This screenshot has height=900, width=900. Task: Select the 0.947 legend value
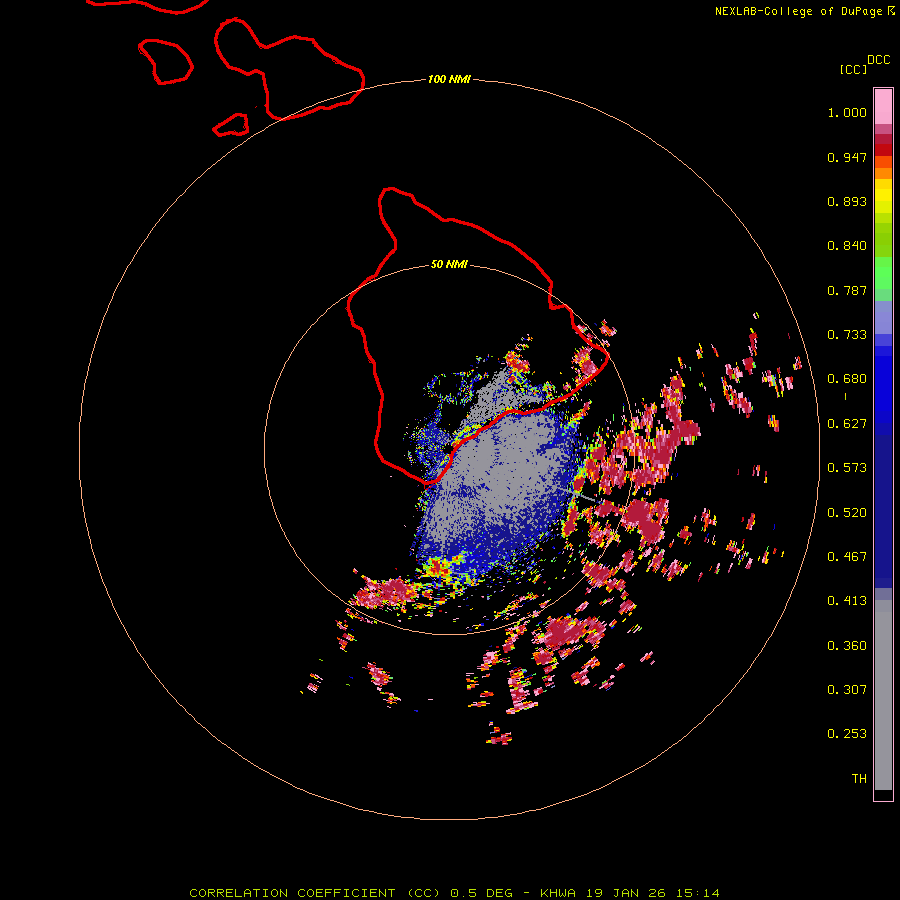pos(847,157)
